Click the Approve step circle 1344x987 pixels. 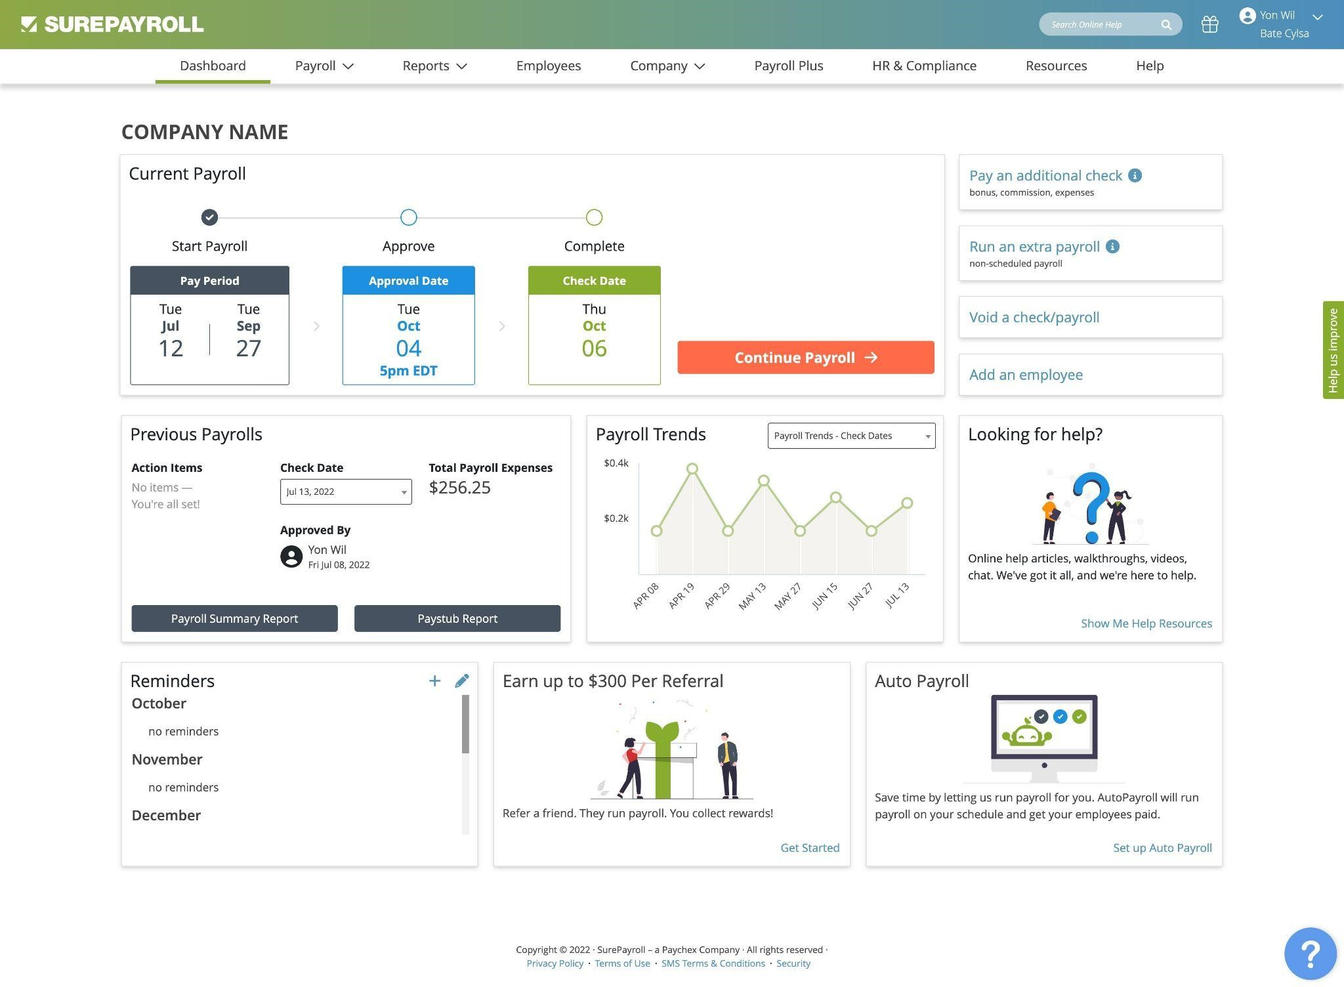coord(408,217)
